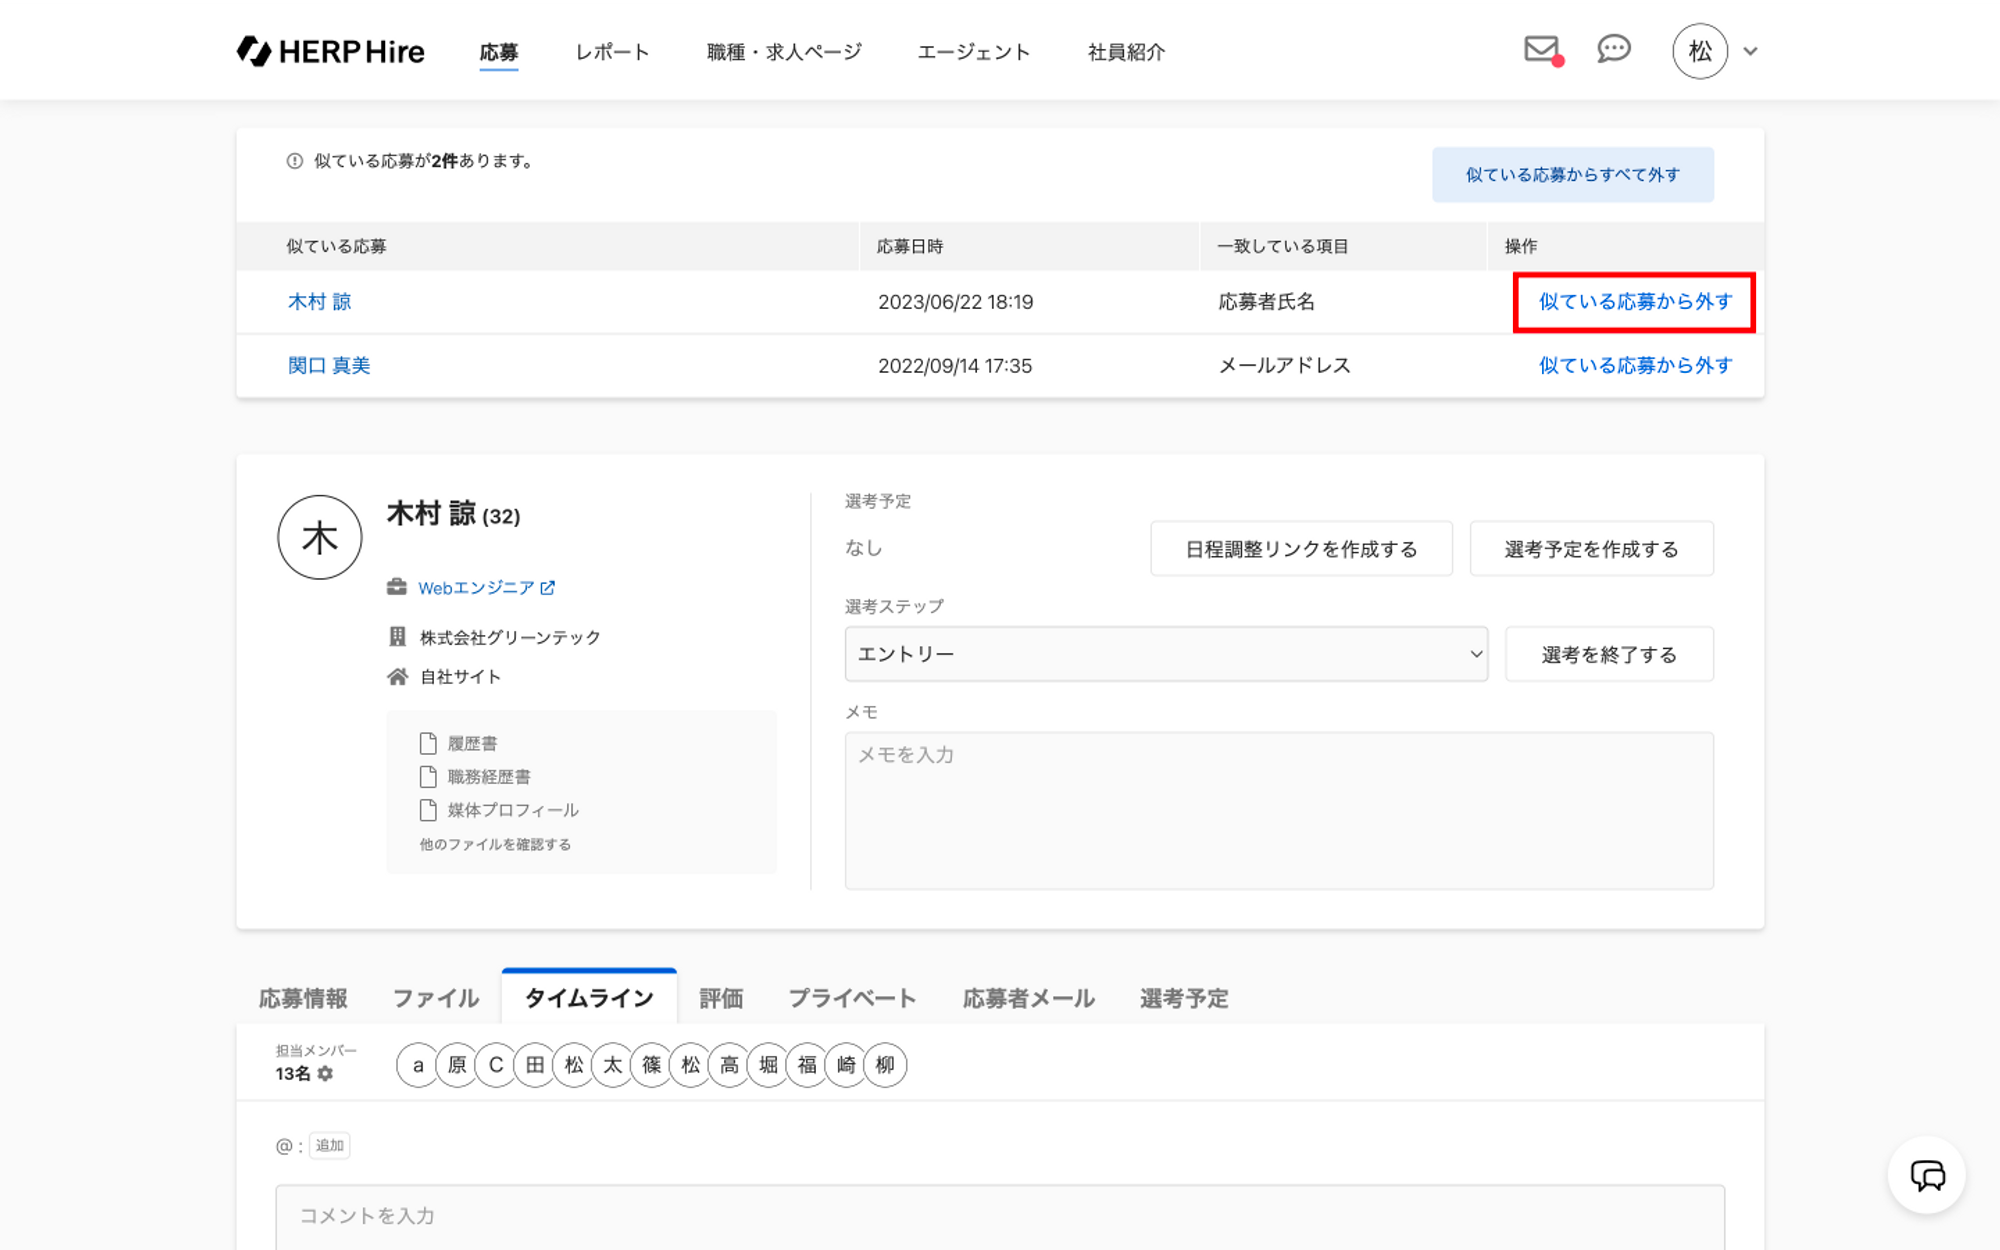Open the Webエンジニア job link
This screenshot has width=2000, height=1250.
point(476,588)
